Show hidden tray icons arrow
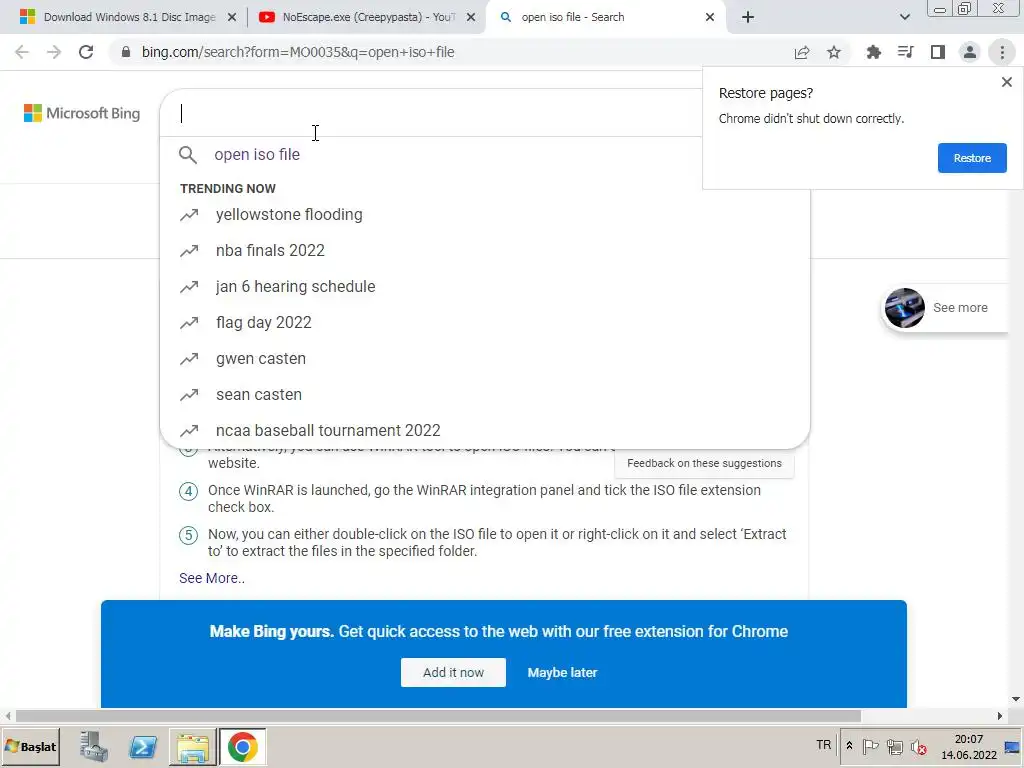Viewport: 1024px width, 768px height. click(x=849, y=745)
